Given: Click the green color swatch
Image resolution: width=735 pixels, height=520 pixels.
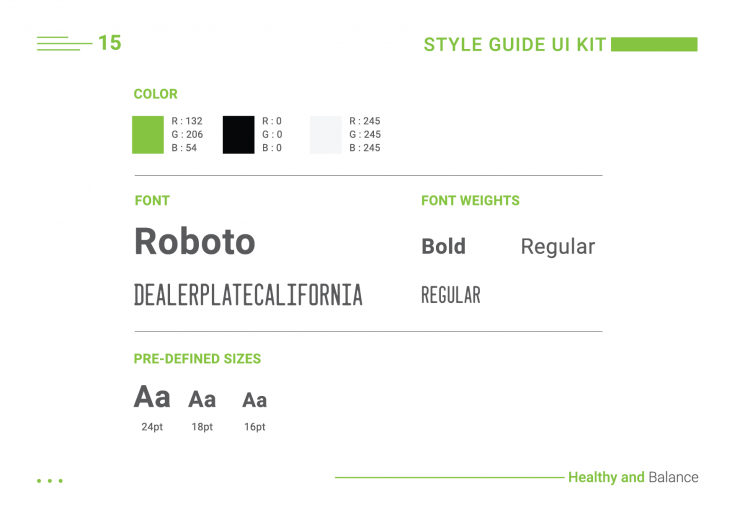Looking at the screenshot, I should pyautogui.click(x=148, y=135).
